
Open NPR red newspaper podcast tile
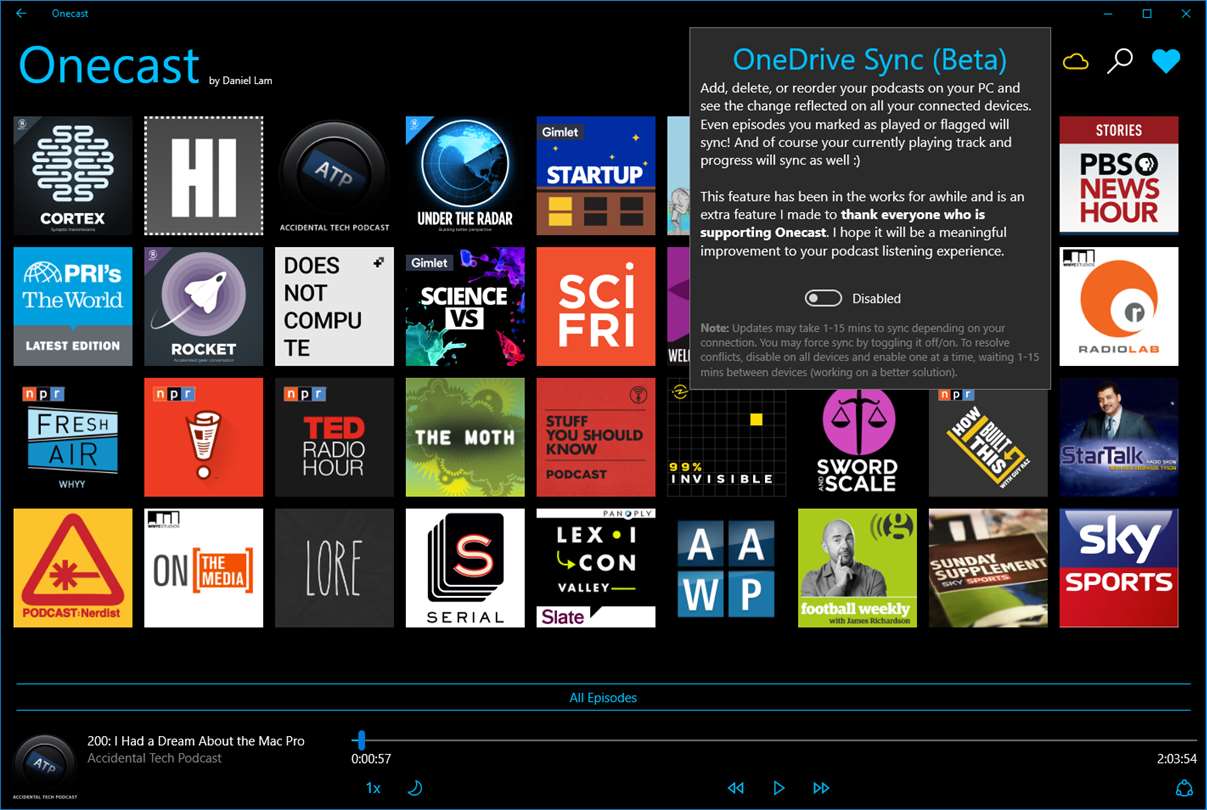tap(204, 437)
